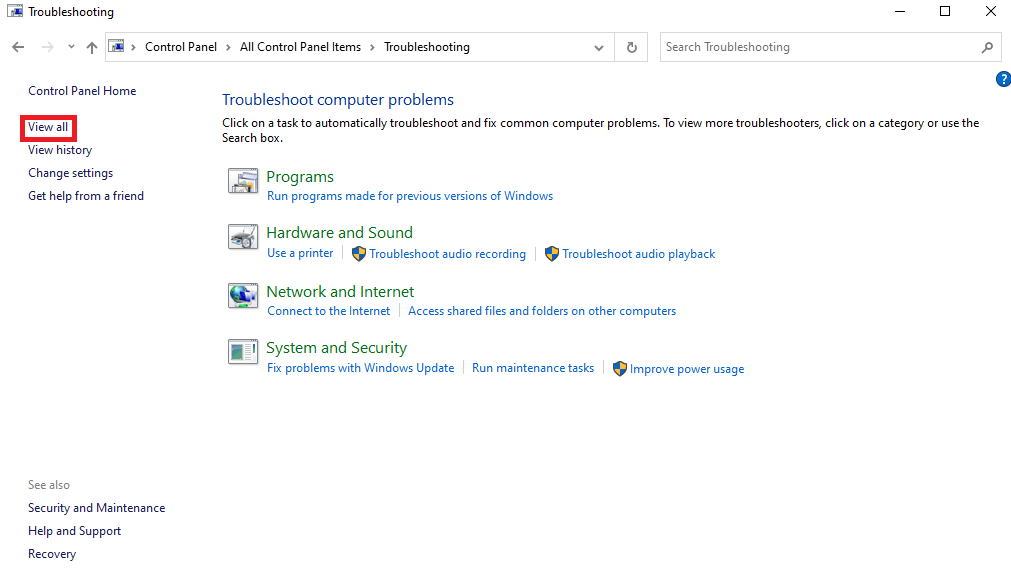
Task: Open the recent locations dropdown arrow
Action: [71, 47]
